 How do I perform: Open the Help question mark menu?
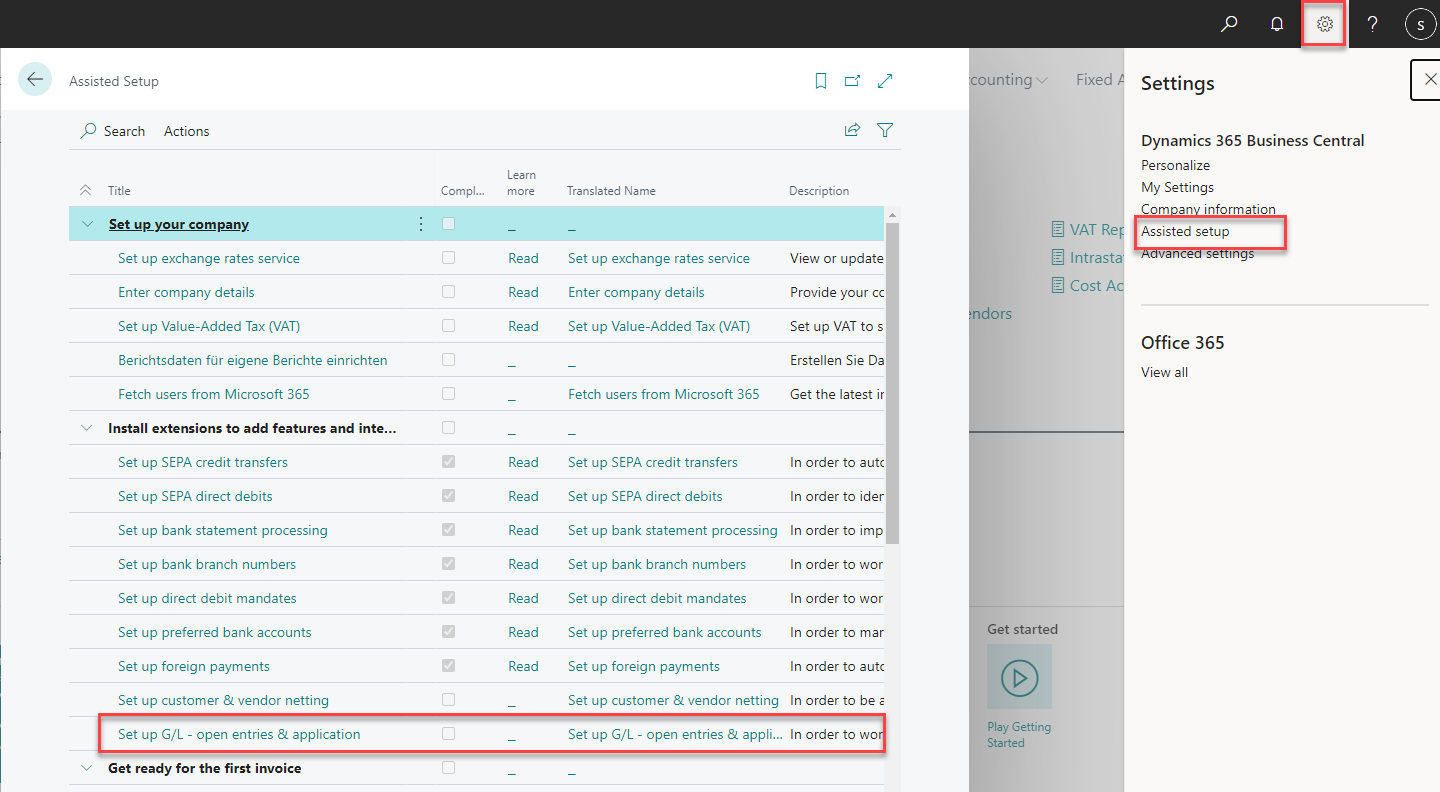point(1371,23)
